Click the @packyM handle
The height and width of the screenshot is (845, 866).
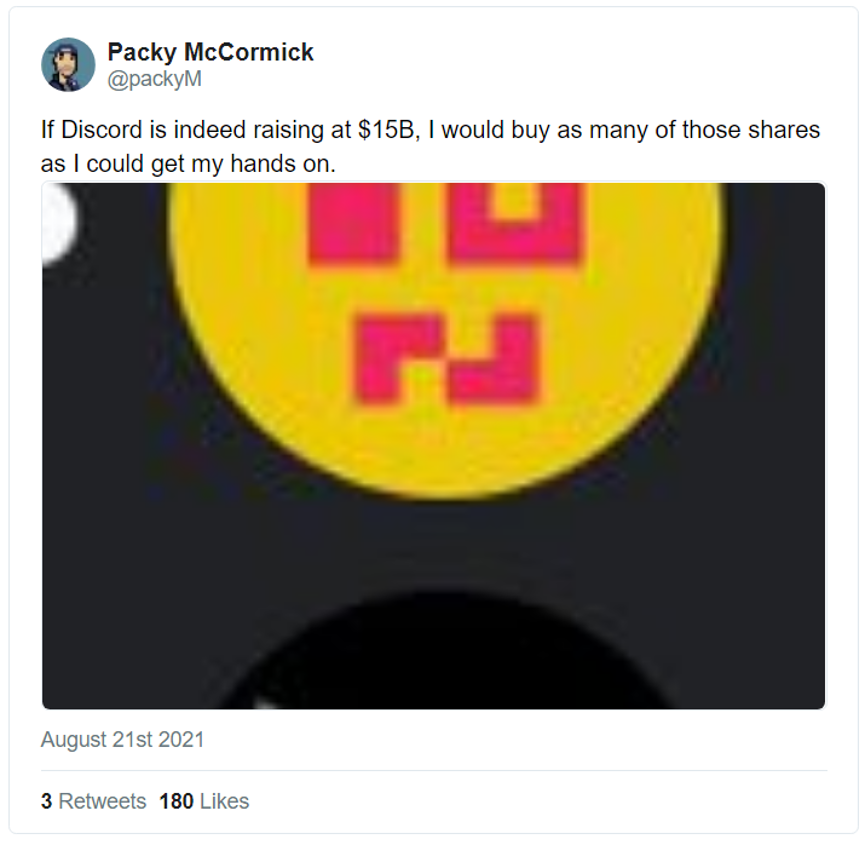point(155,80)
